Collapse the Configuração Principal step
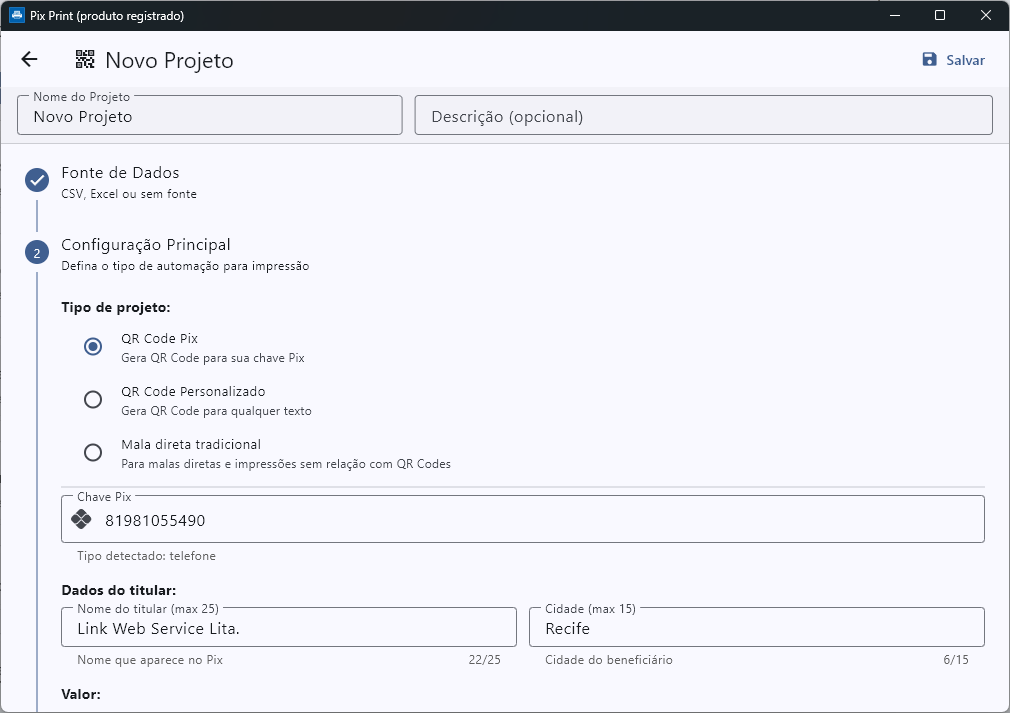The width and height of the screenshot is (1010, 713). click(146, 245)
